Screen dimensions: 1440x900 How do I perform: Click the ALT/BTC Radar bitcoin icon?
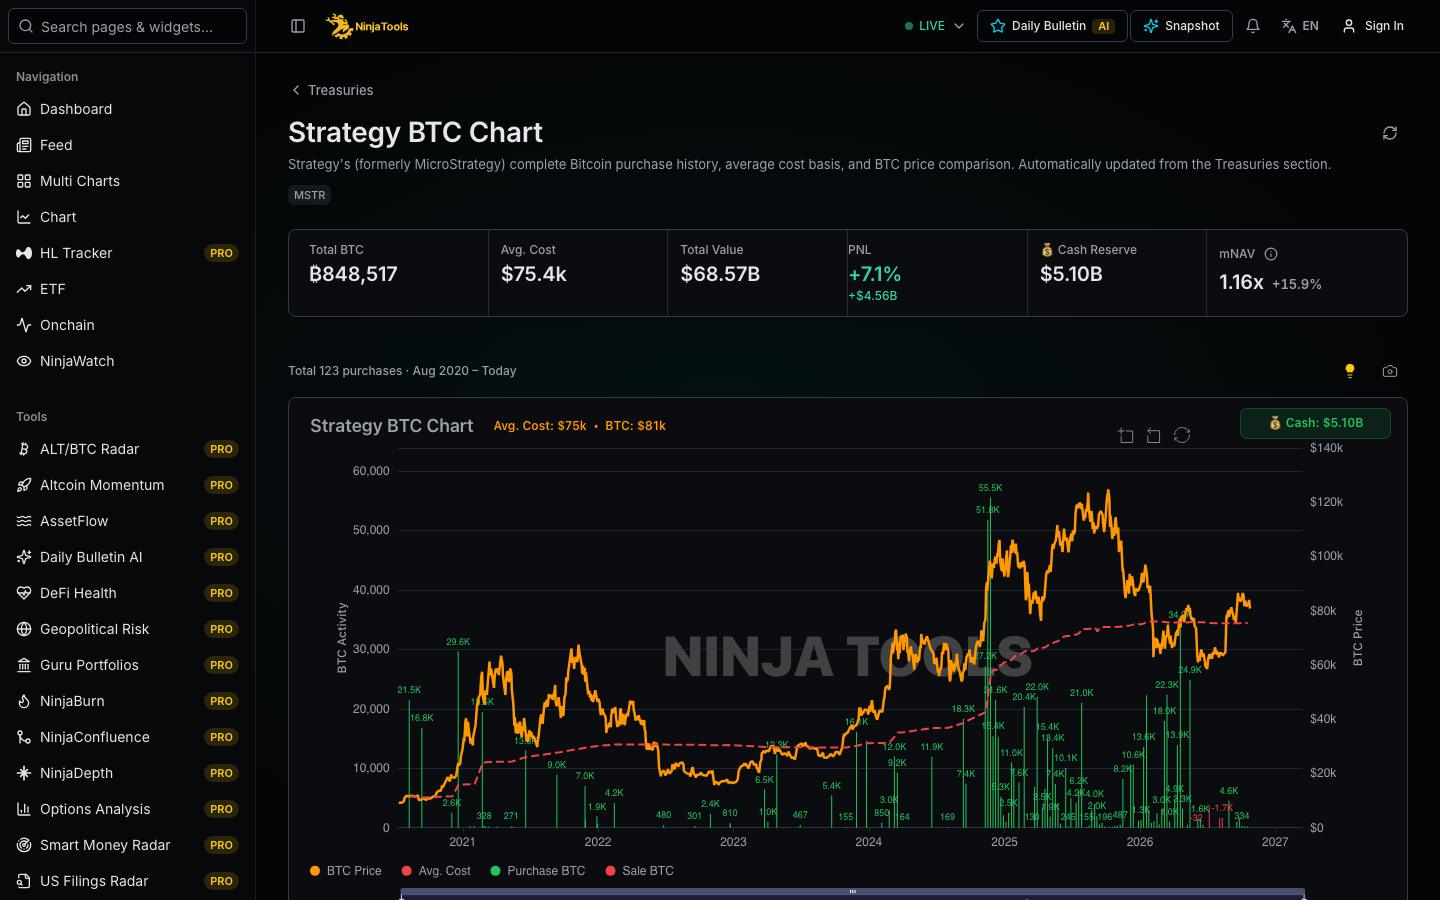coord(24,449)
